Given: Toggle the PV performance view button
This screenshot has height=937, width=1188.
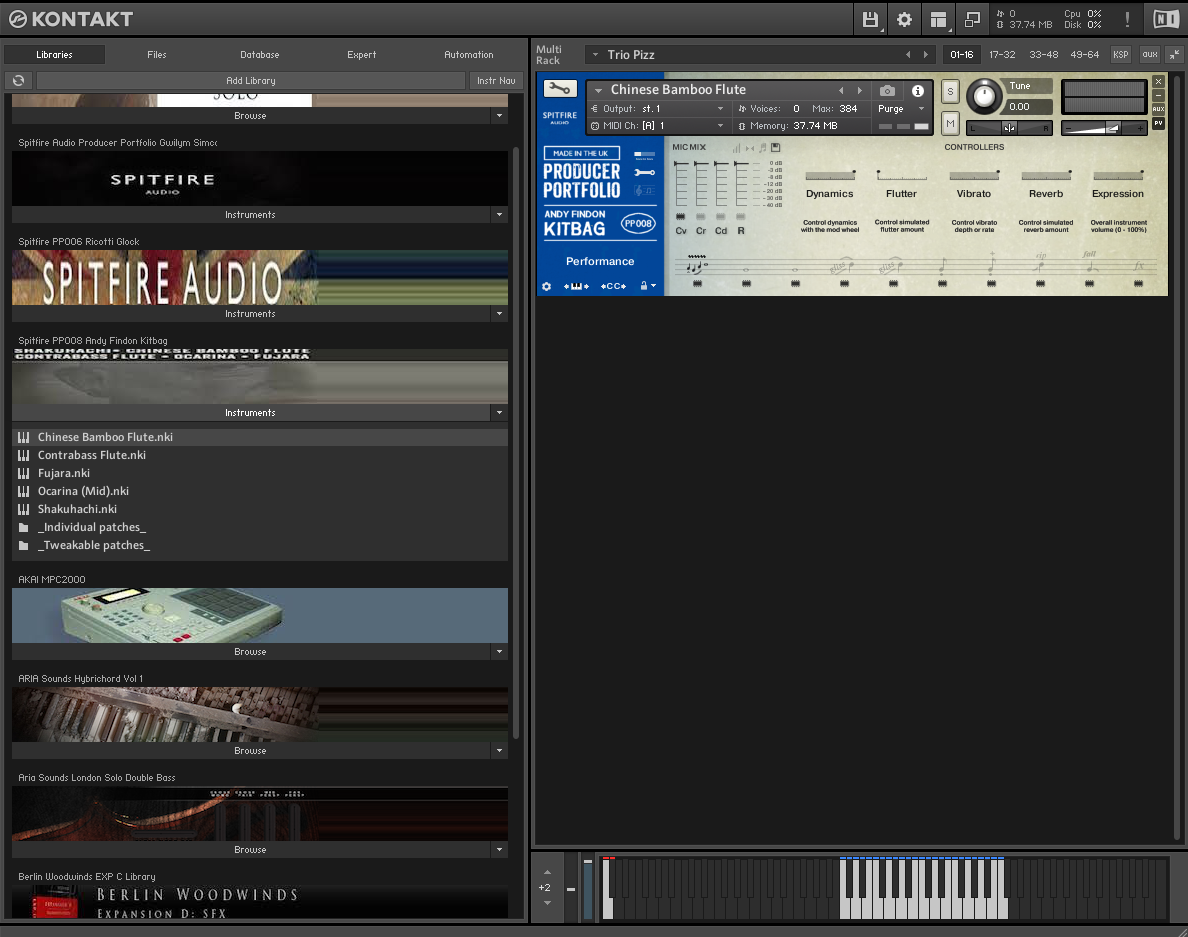Looking at the screenshot, I should click(1158, 123).
